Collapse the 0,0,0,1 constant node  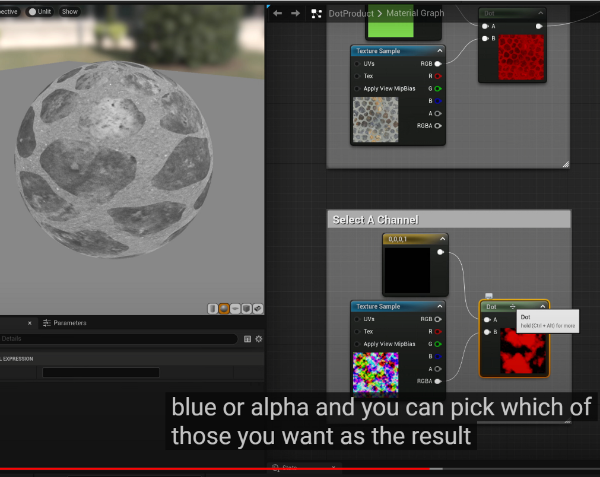point(442,239)
